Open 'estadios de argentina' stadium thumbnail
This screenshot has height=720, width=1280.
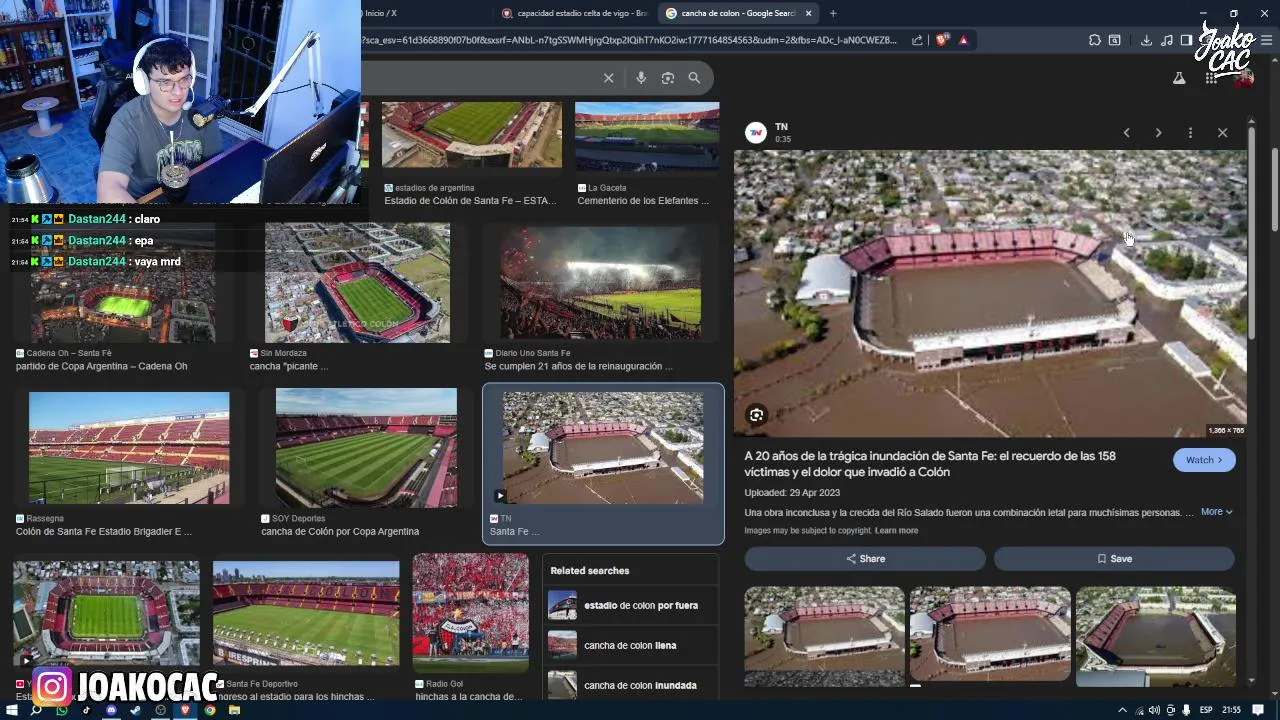click(472, 135)
